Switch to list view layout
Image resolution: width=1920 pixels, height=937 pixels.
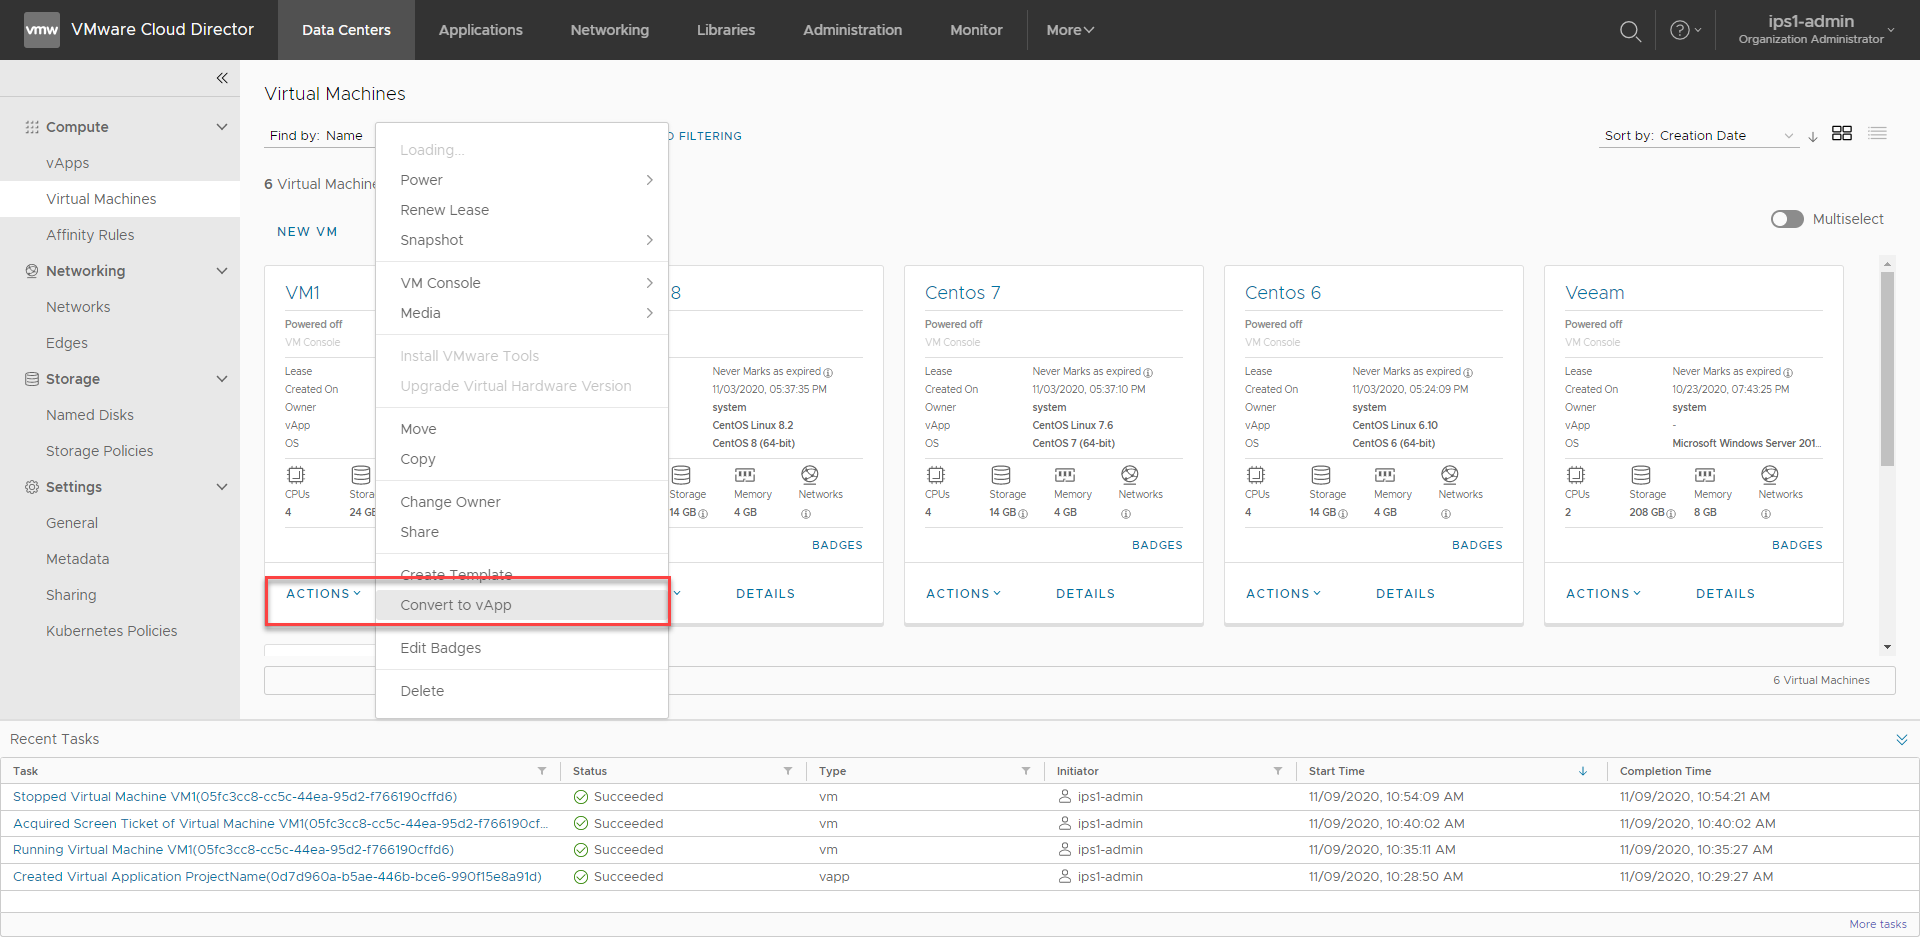pyautogui.click(x=1877, y=133)
